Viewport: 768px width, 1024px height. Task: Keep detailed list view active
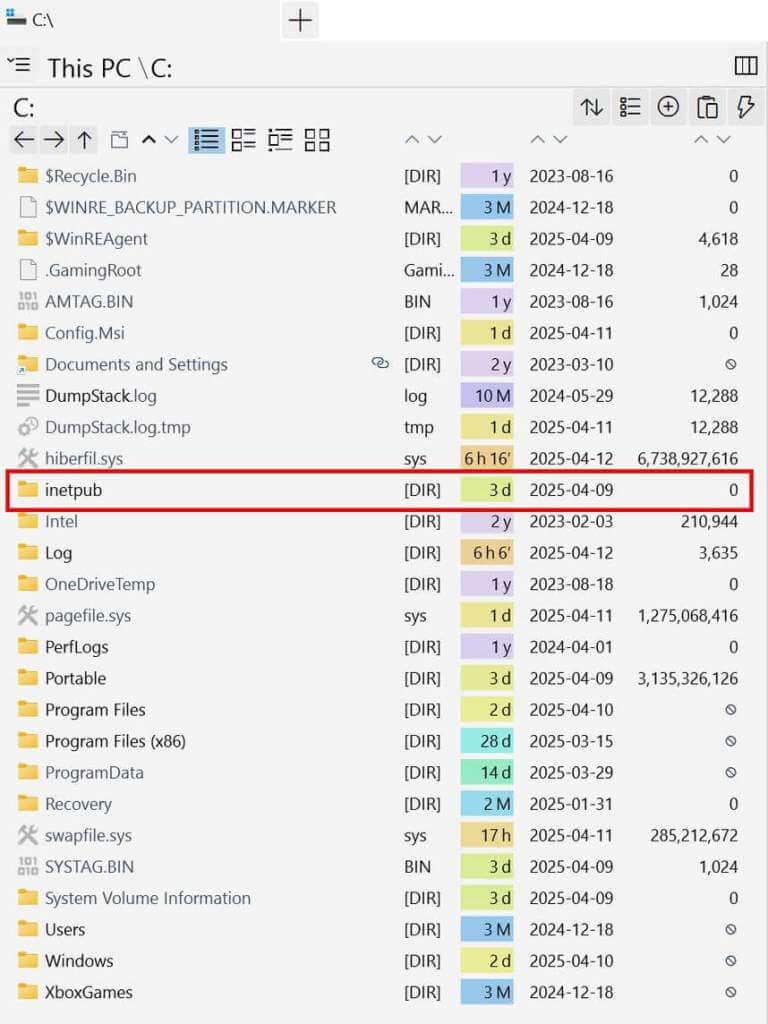click(206, 140)
